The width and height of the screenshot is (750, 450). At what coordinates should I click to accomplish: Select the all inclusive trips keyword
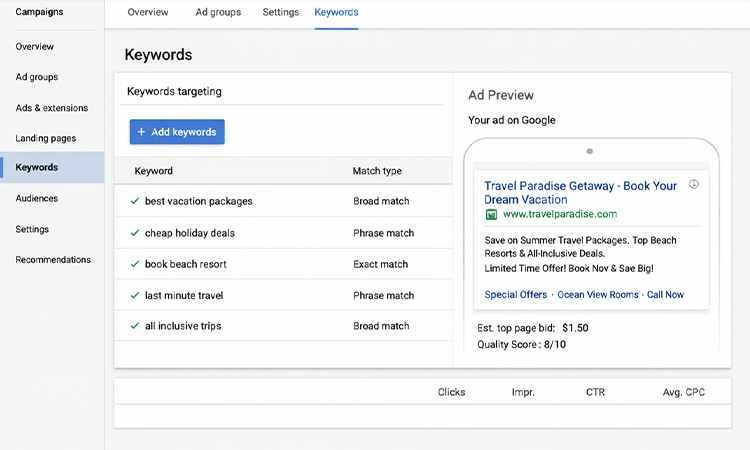183,326
